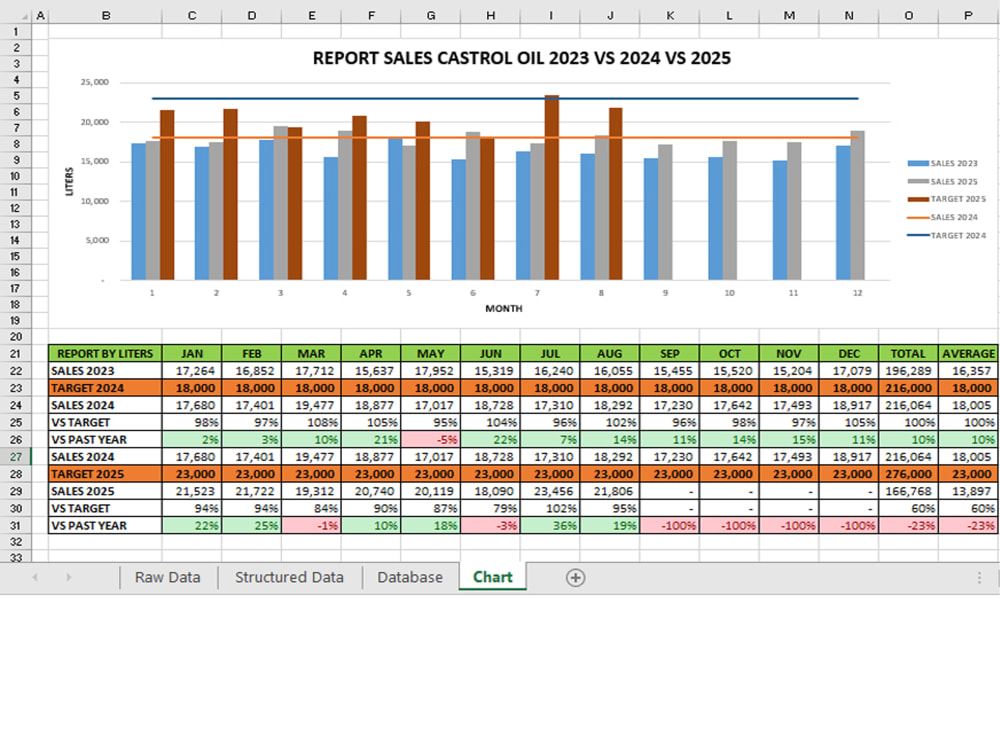Click the 13,897 average cell

(x=968, y=491)
